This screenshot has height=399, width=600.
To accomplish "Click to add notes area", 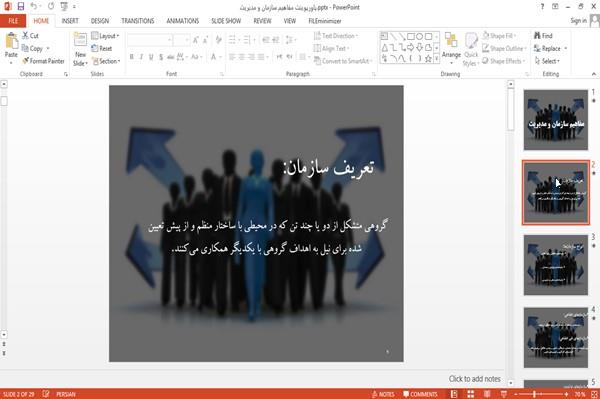I will click(474, 379).
